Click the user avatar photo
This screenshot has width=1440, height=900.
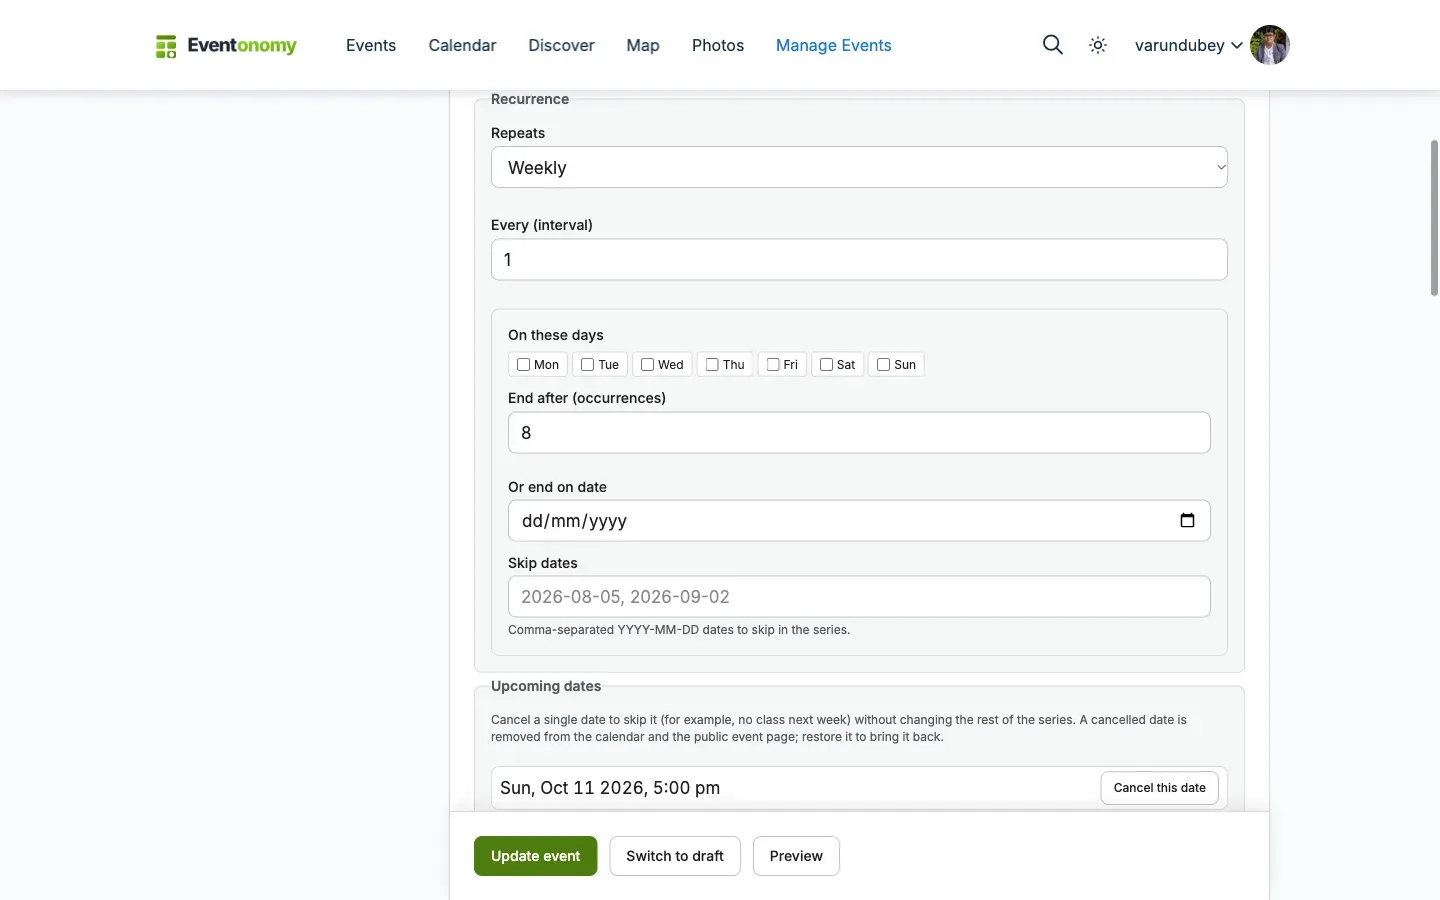pos(1269,45)
